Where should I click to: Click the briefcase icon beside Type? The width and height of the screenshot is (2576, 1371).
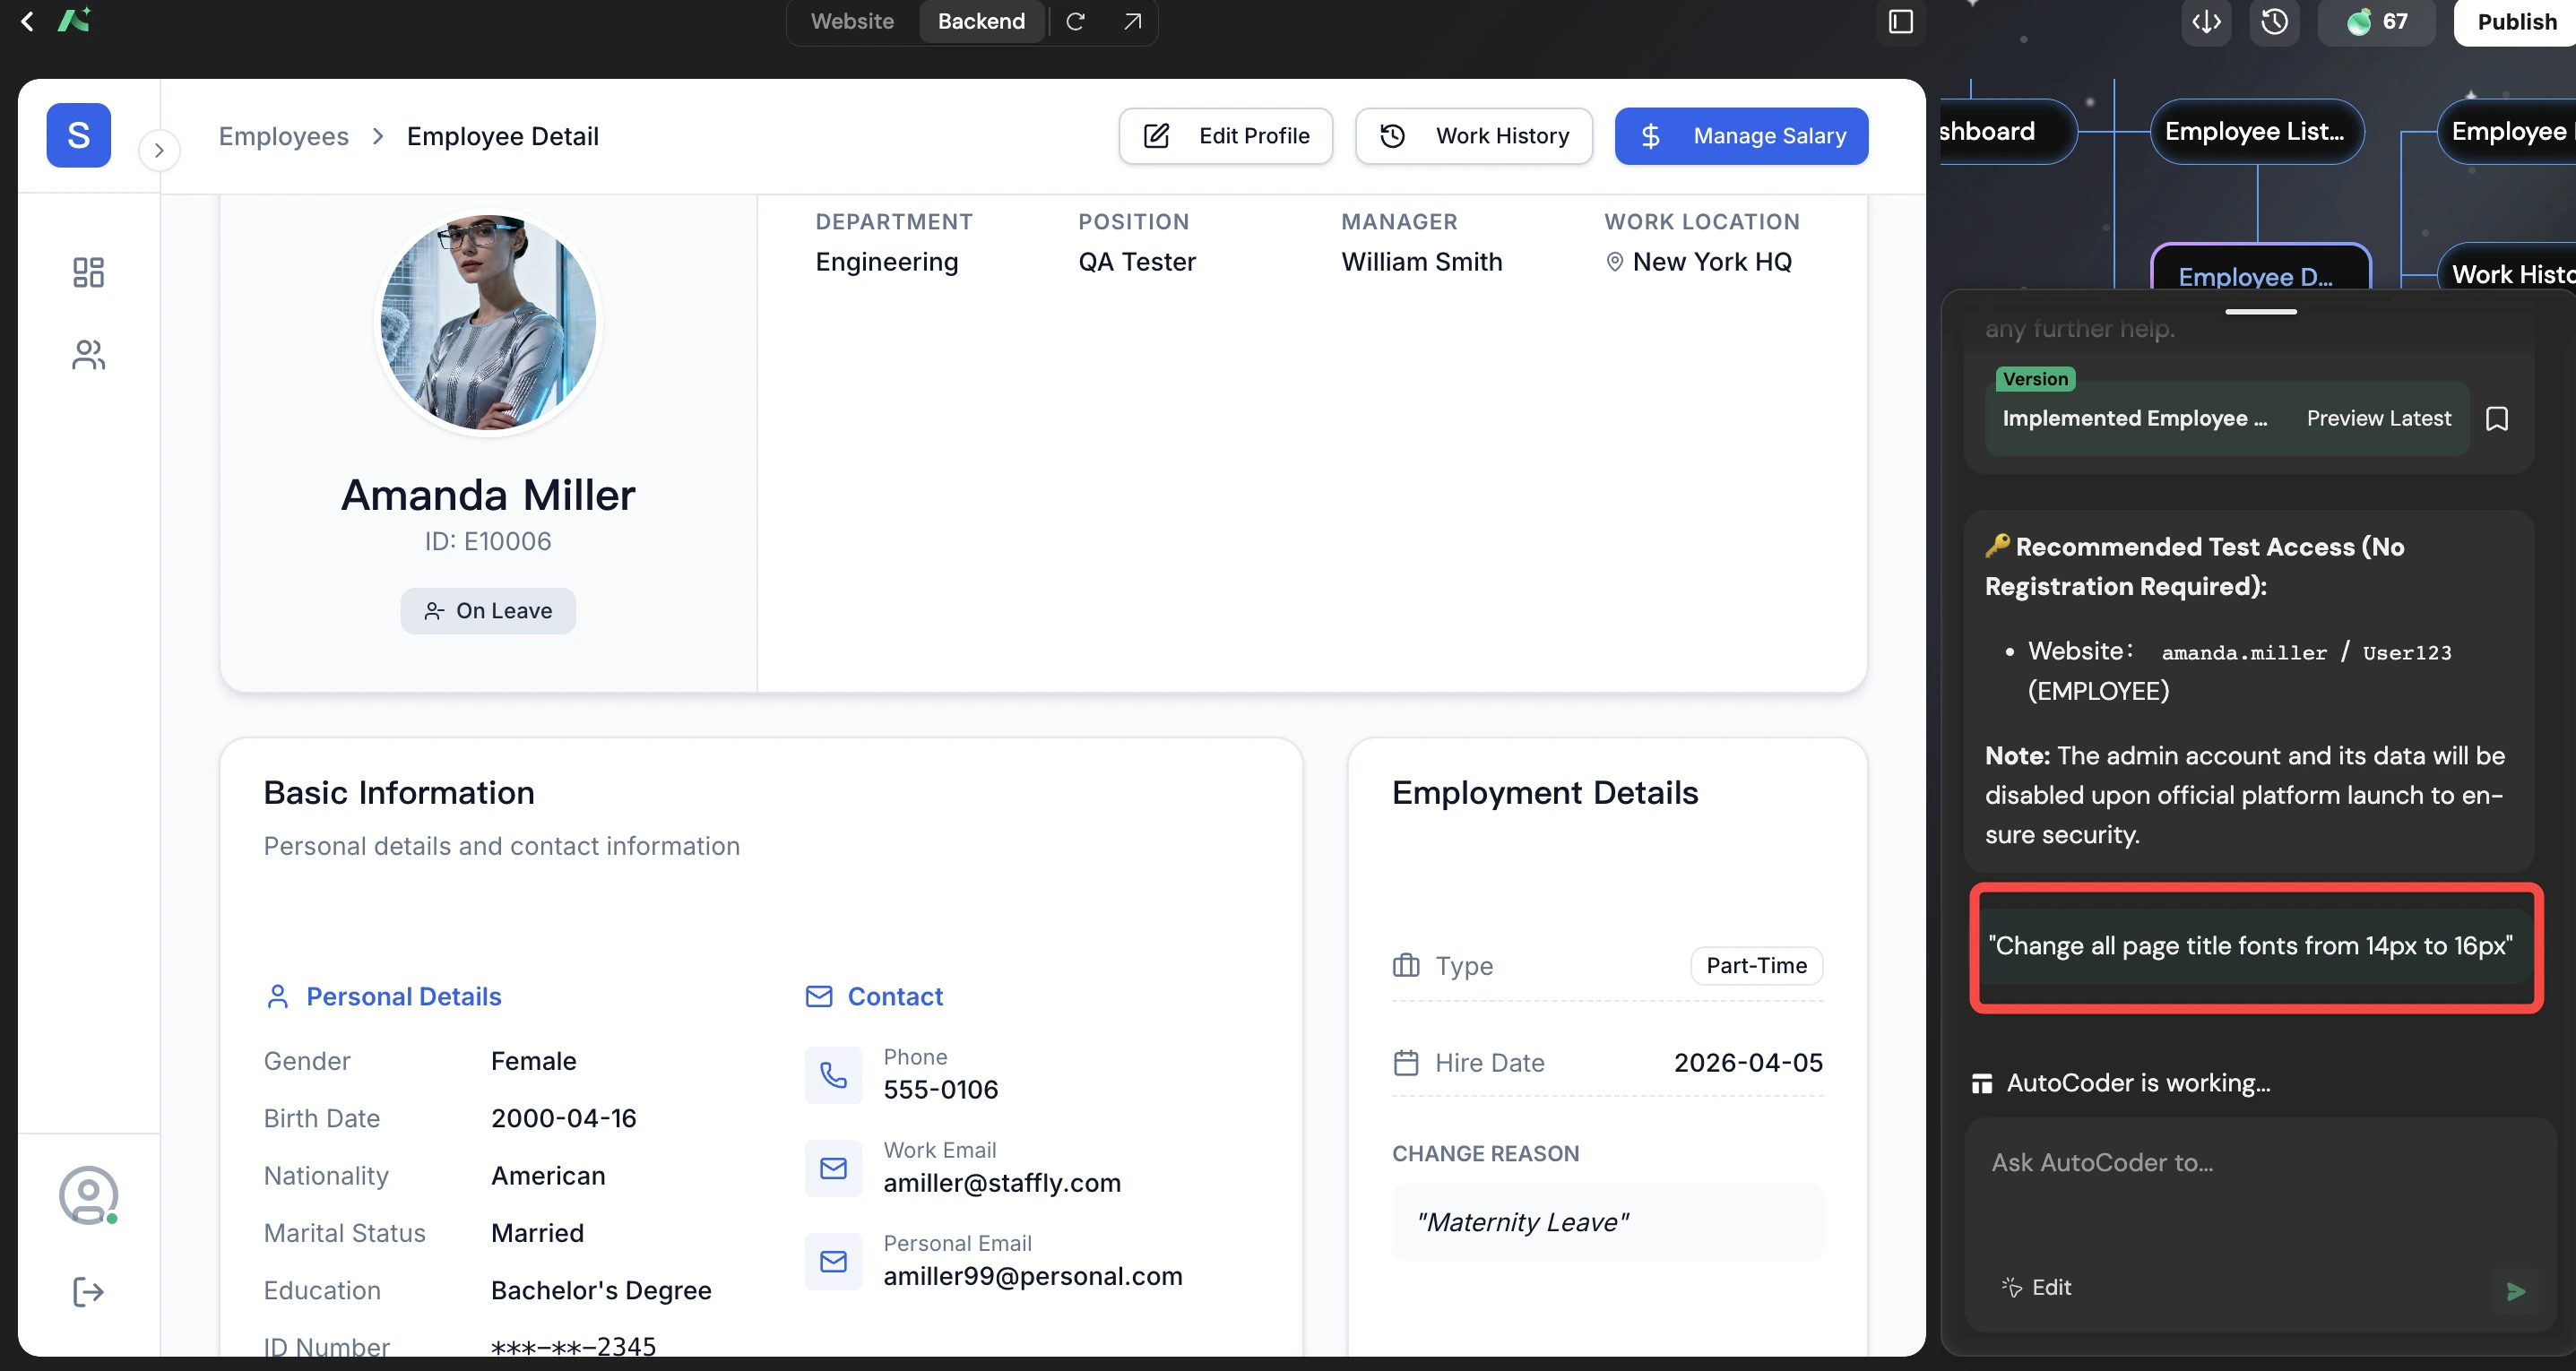point(1406,965)
